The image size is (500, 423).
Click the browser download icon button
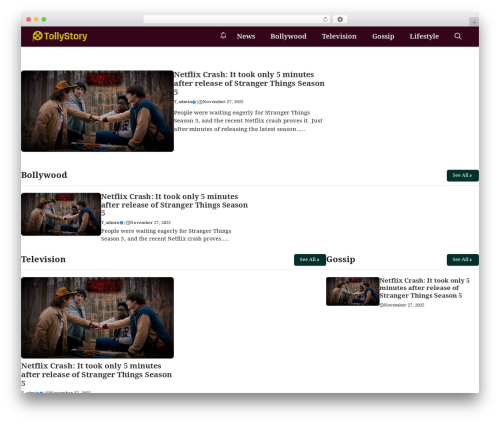[x=340, y=19]
